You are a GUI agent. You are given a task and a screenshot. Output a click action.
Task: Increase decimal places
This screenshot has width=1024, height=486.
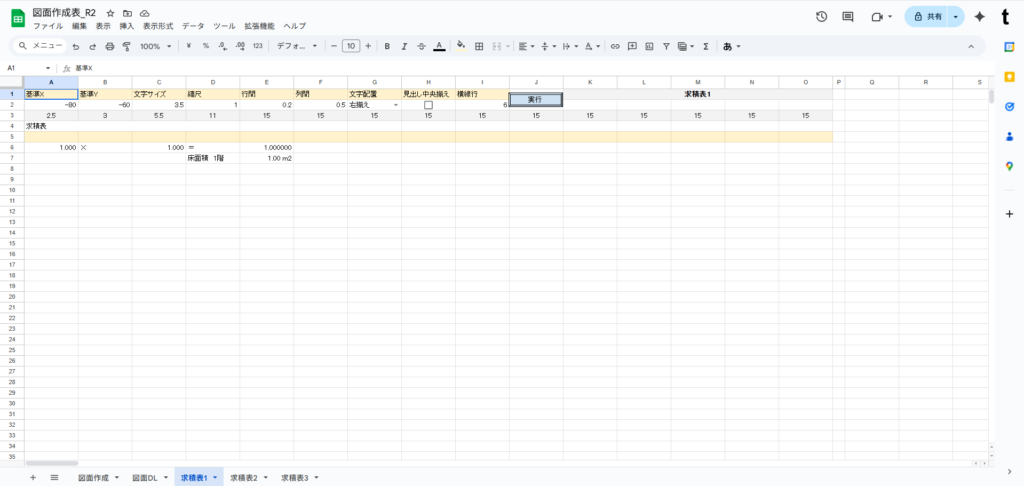240,46
